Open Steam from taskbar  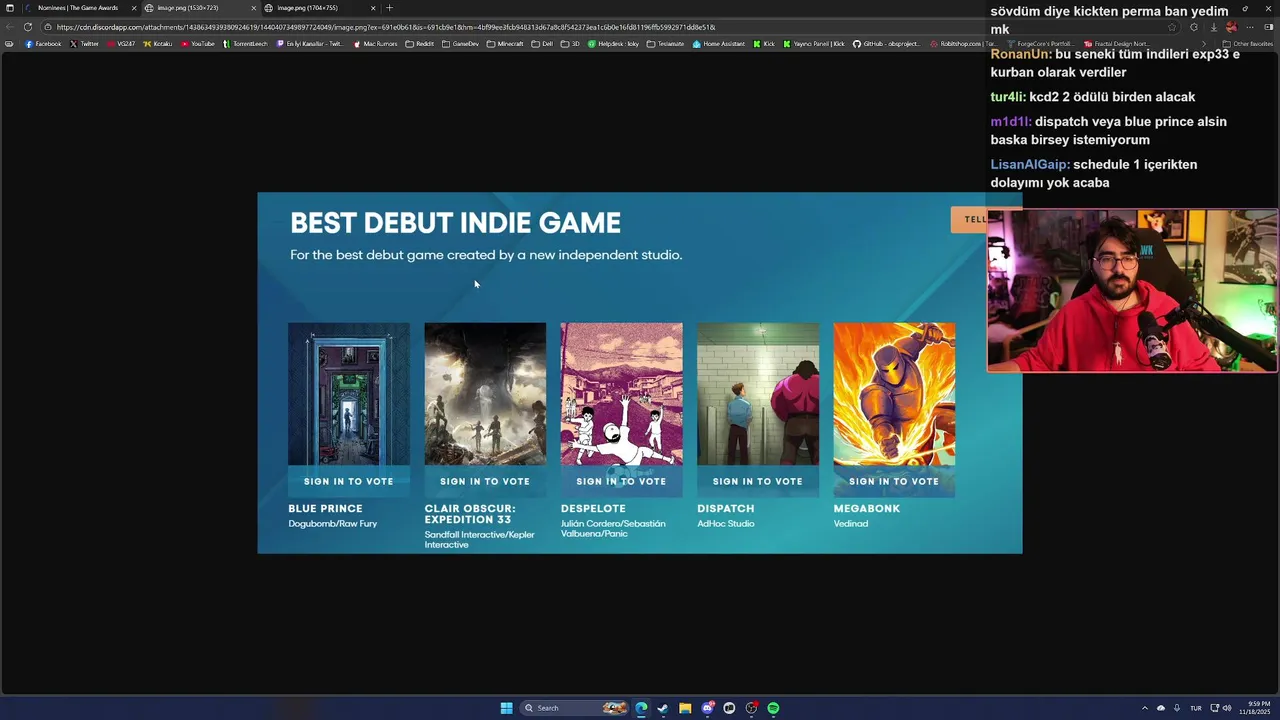point(662,708)
